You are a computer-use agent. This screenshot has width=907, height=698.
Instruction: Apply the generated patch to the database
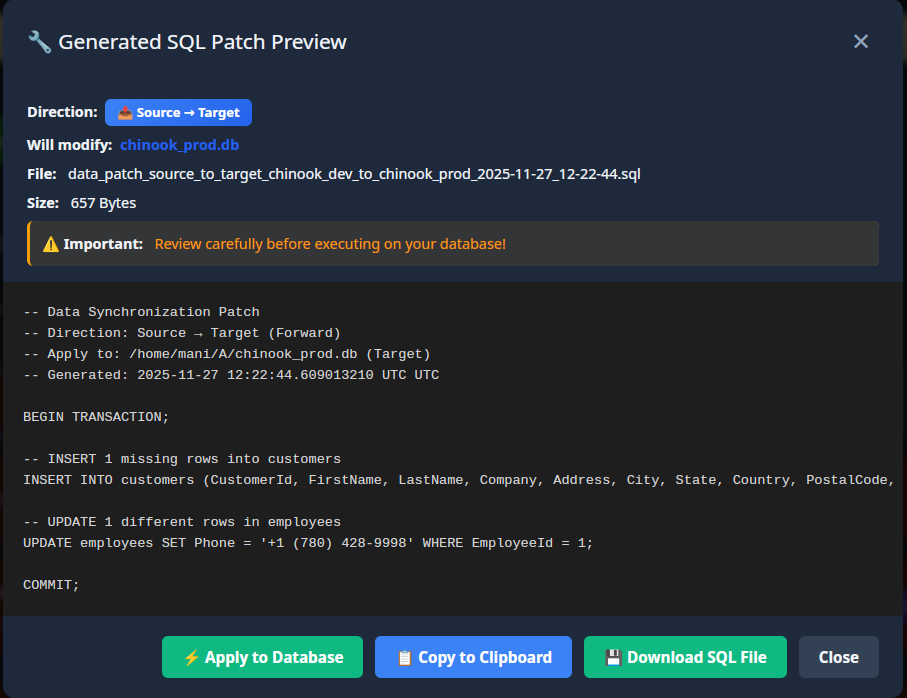262,657
